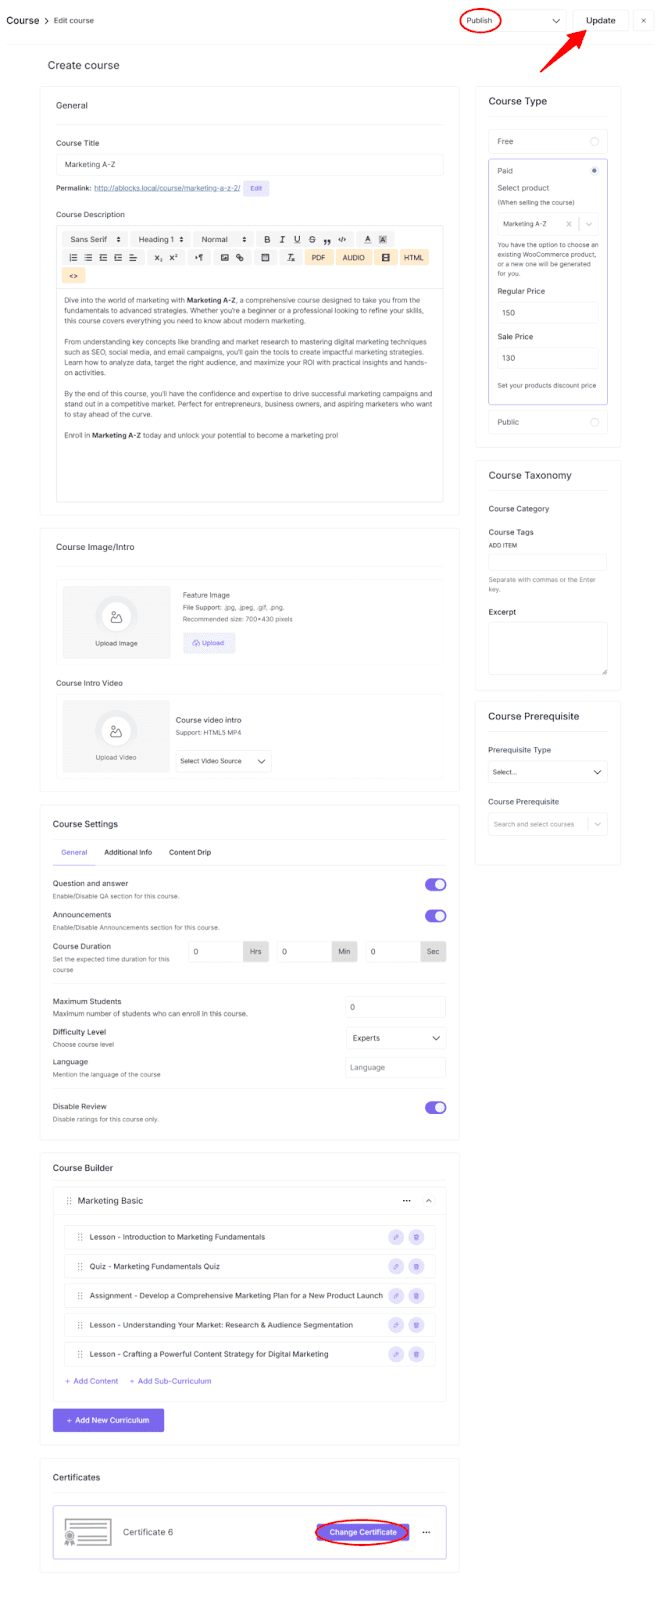Select the Free course type radio button
This screenshot has height=1600, width=664.
pos(594,140)
